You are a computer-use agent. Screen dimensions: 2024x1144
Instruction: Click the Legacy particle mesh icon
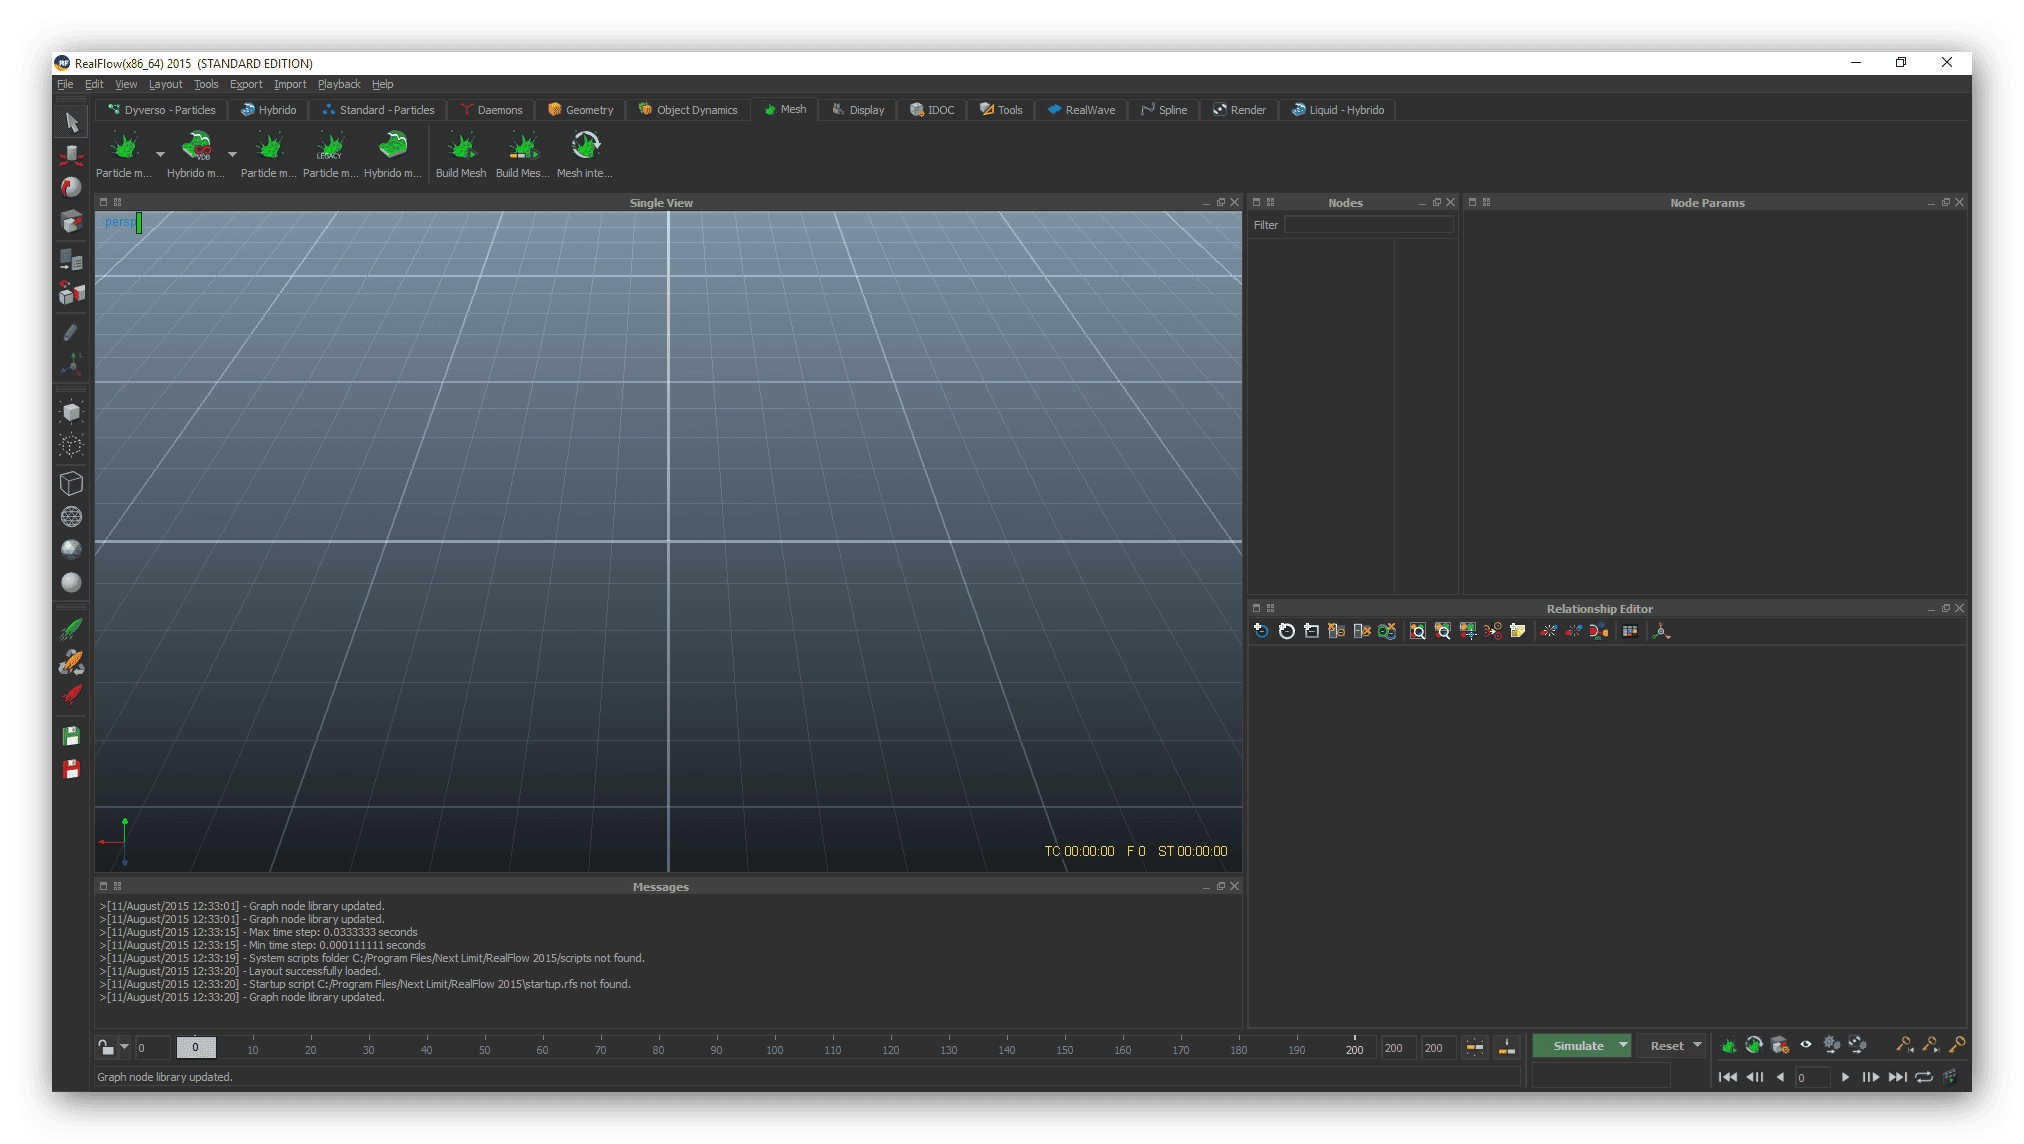[x=330, y=146]
